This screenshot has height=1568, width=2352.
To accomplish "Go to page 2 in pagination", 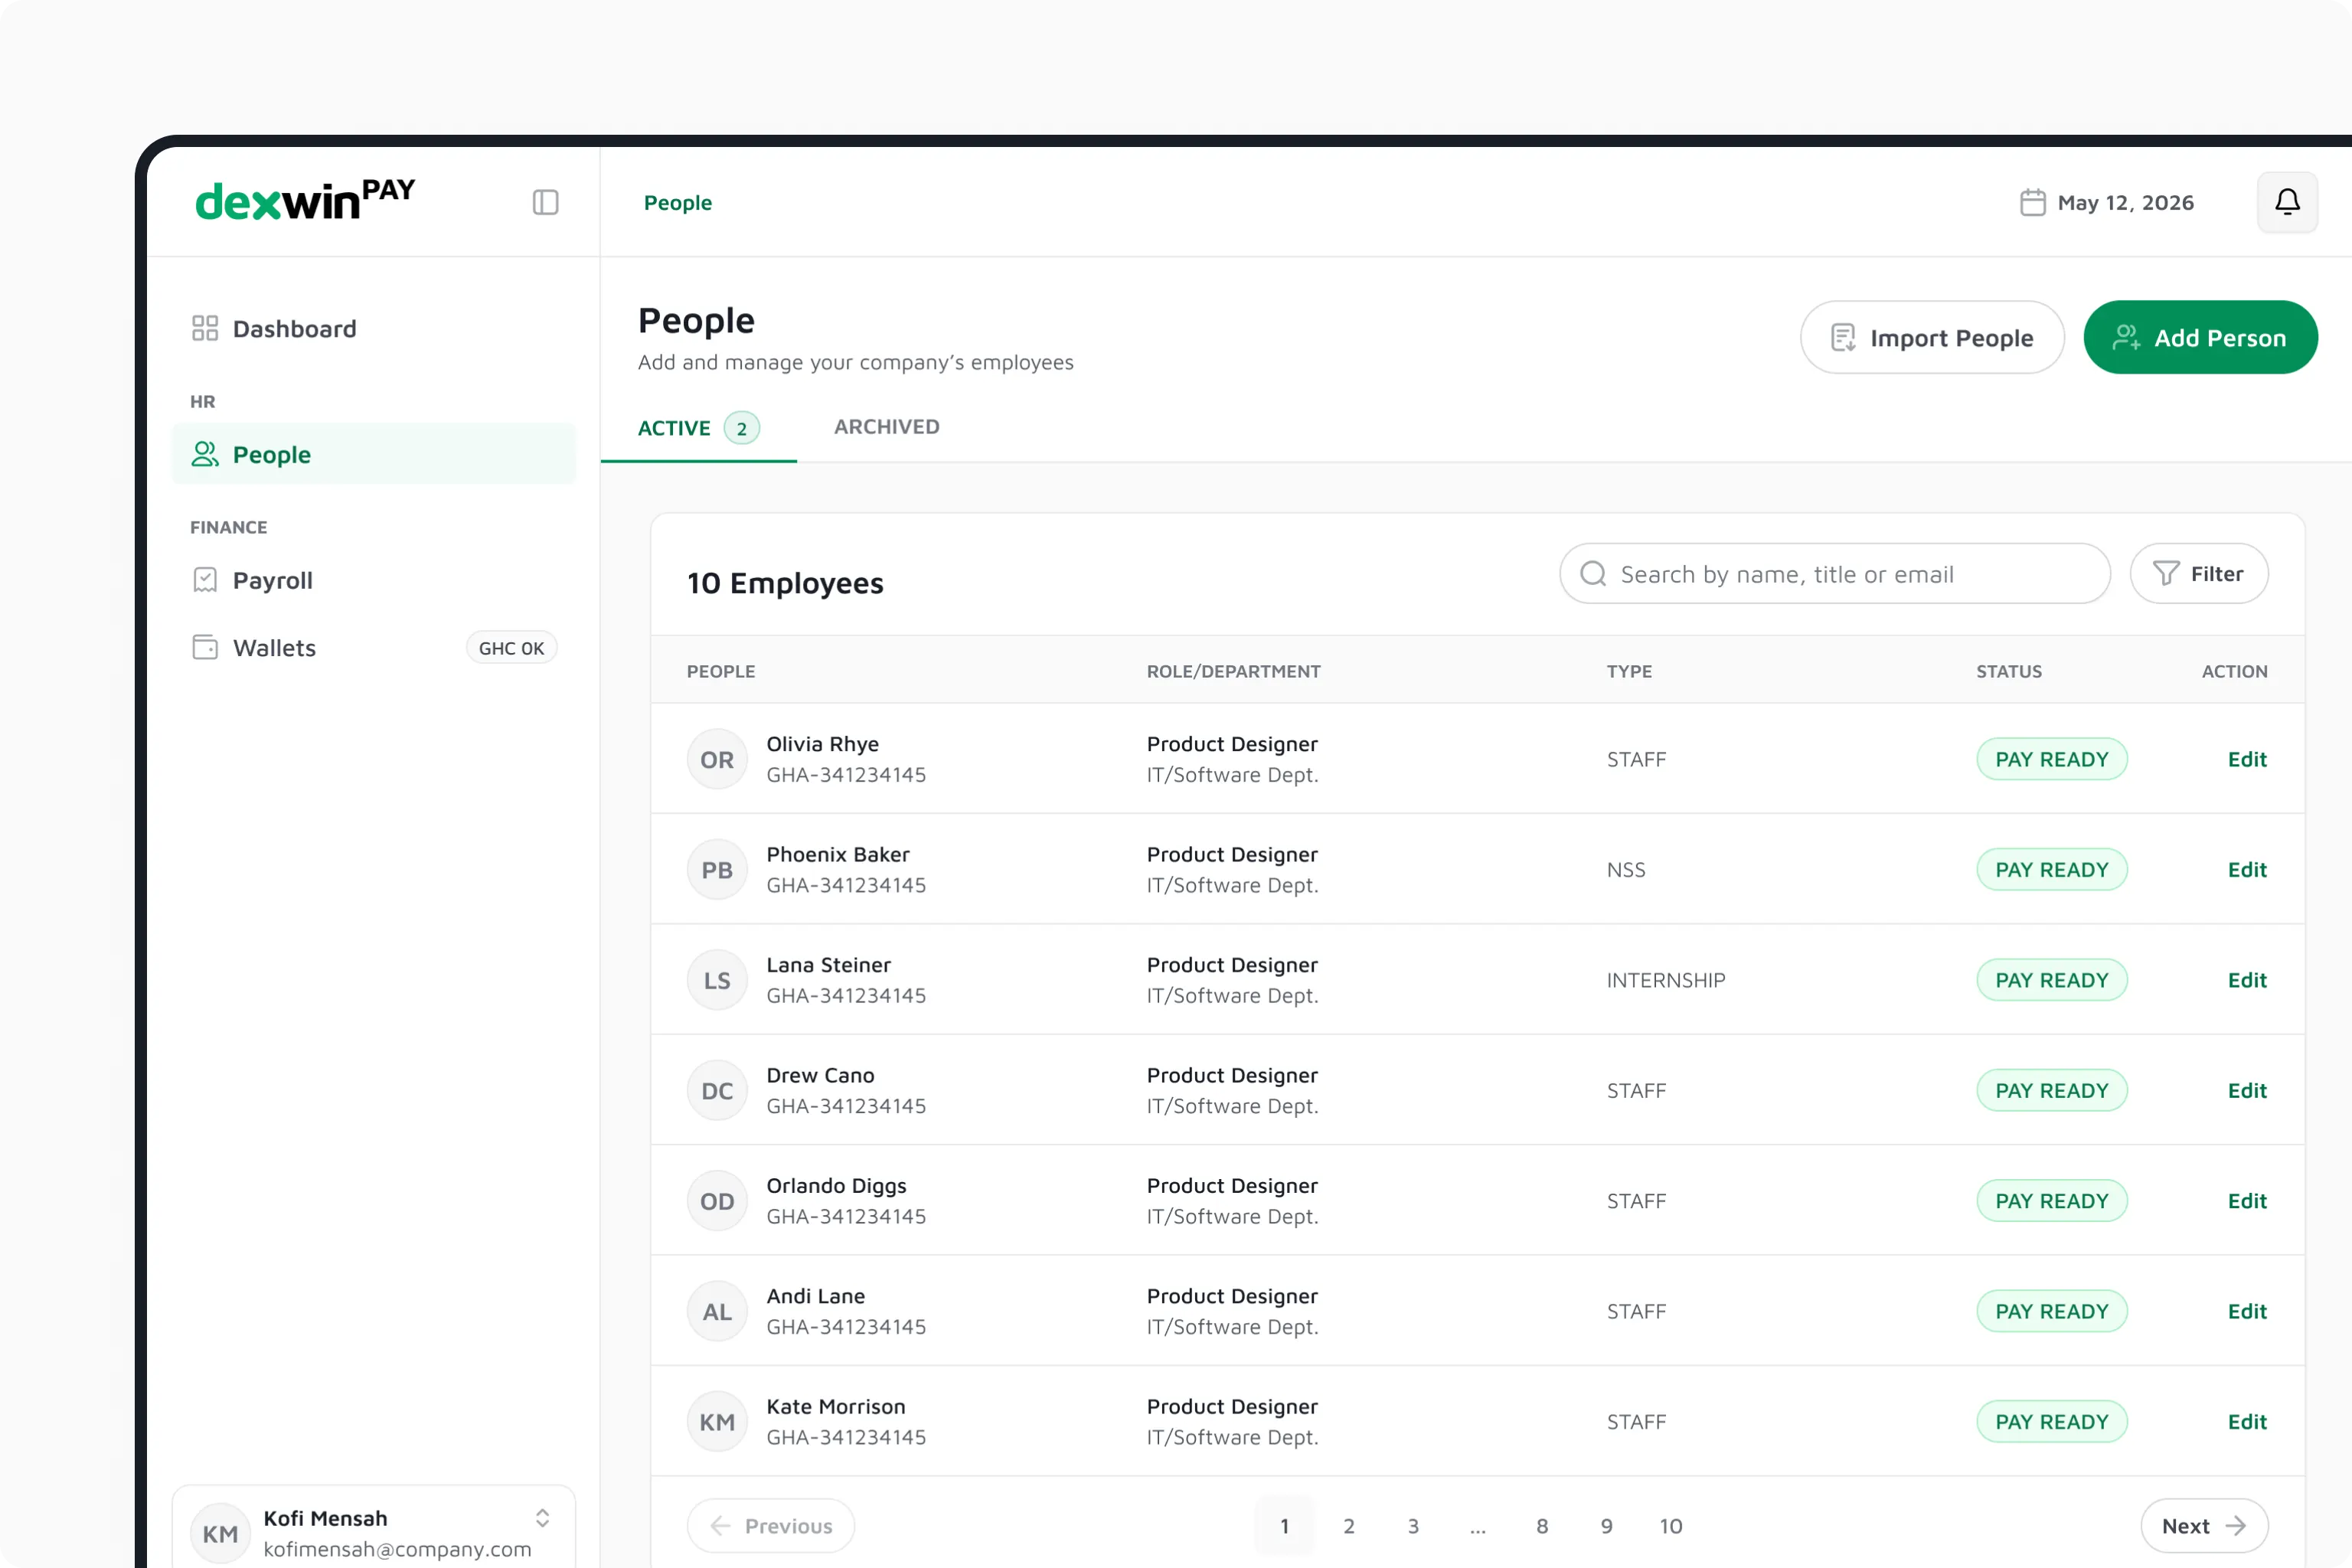I will tap(1349, 1526).
